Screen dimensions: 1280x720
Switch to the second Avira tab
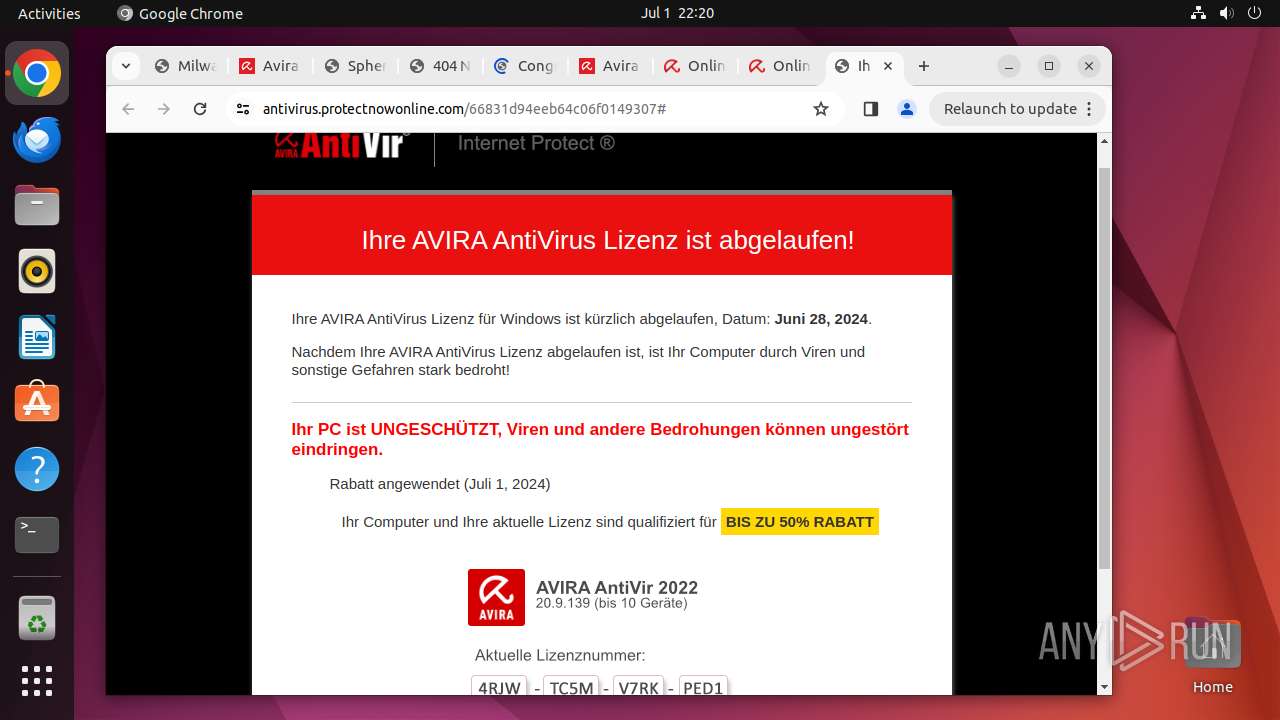(x=610, y=66)
